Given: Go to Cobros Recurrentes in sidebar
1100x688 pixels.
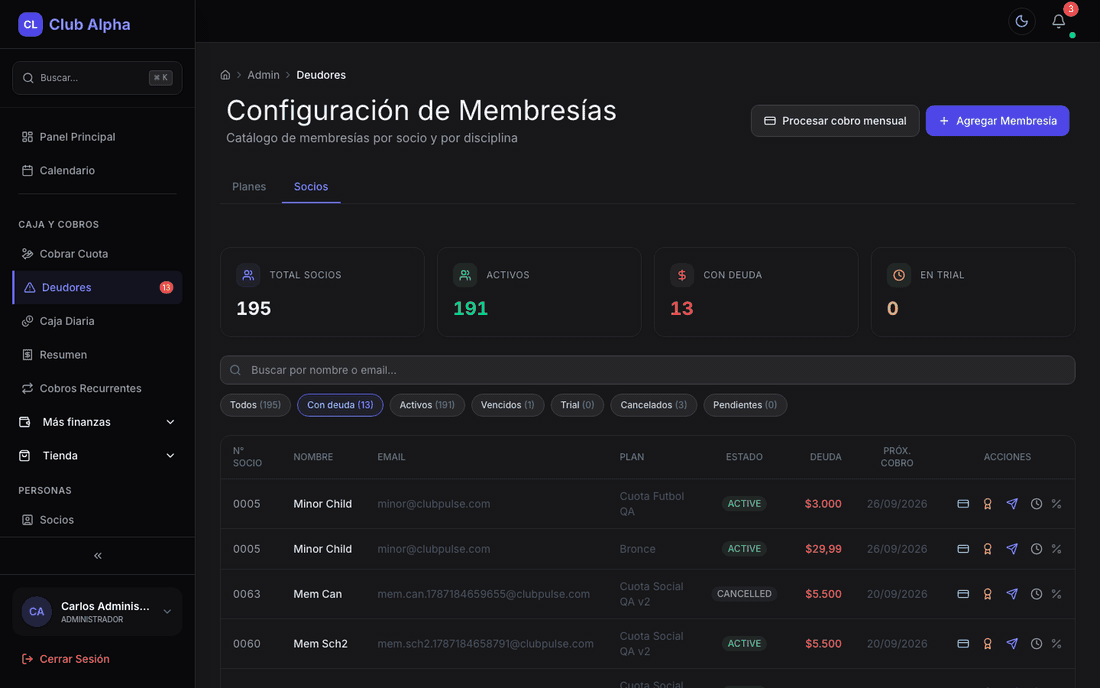Looking at the screenshot, I should [98, 389].
